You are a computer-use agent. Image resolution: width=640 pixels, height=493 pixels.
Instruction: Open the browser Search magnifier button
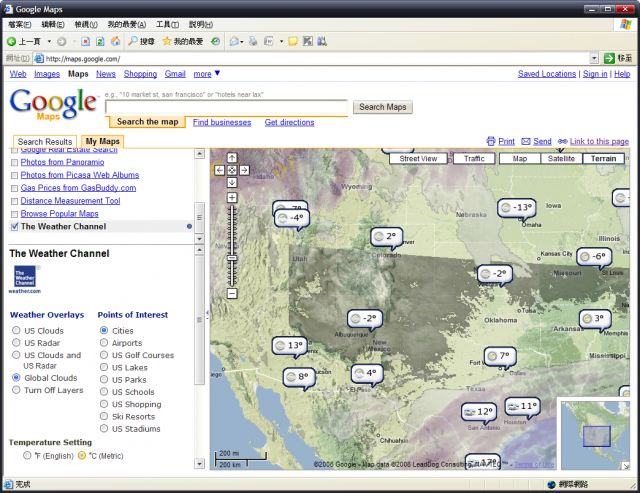(141, 41)
